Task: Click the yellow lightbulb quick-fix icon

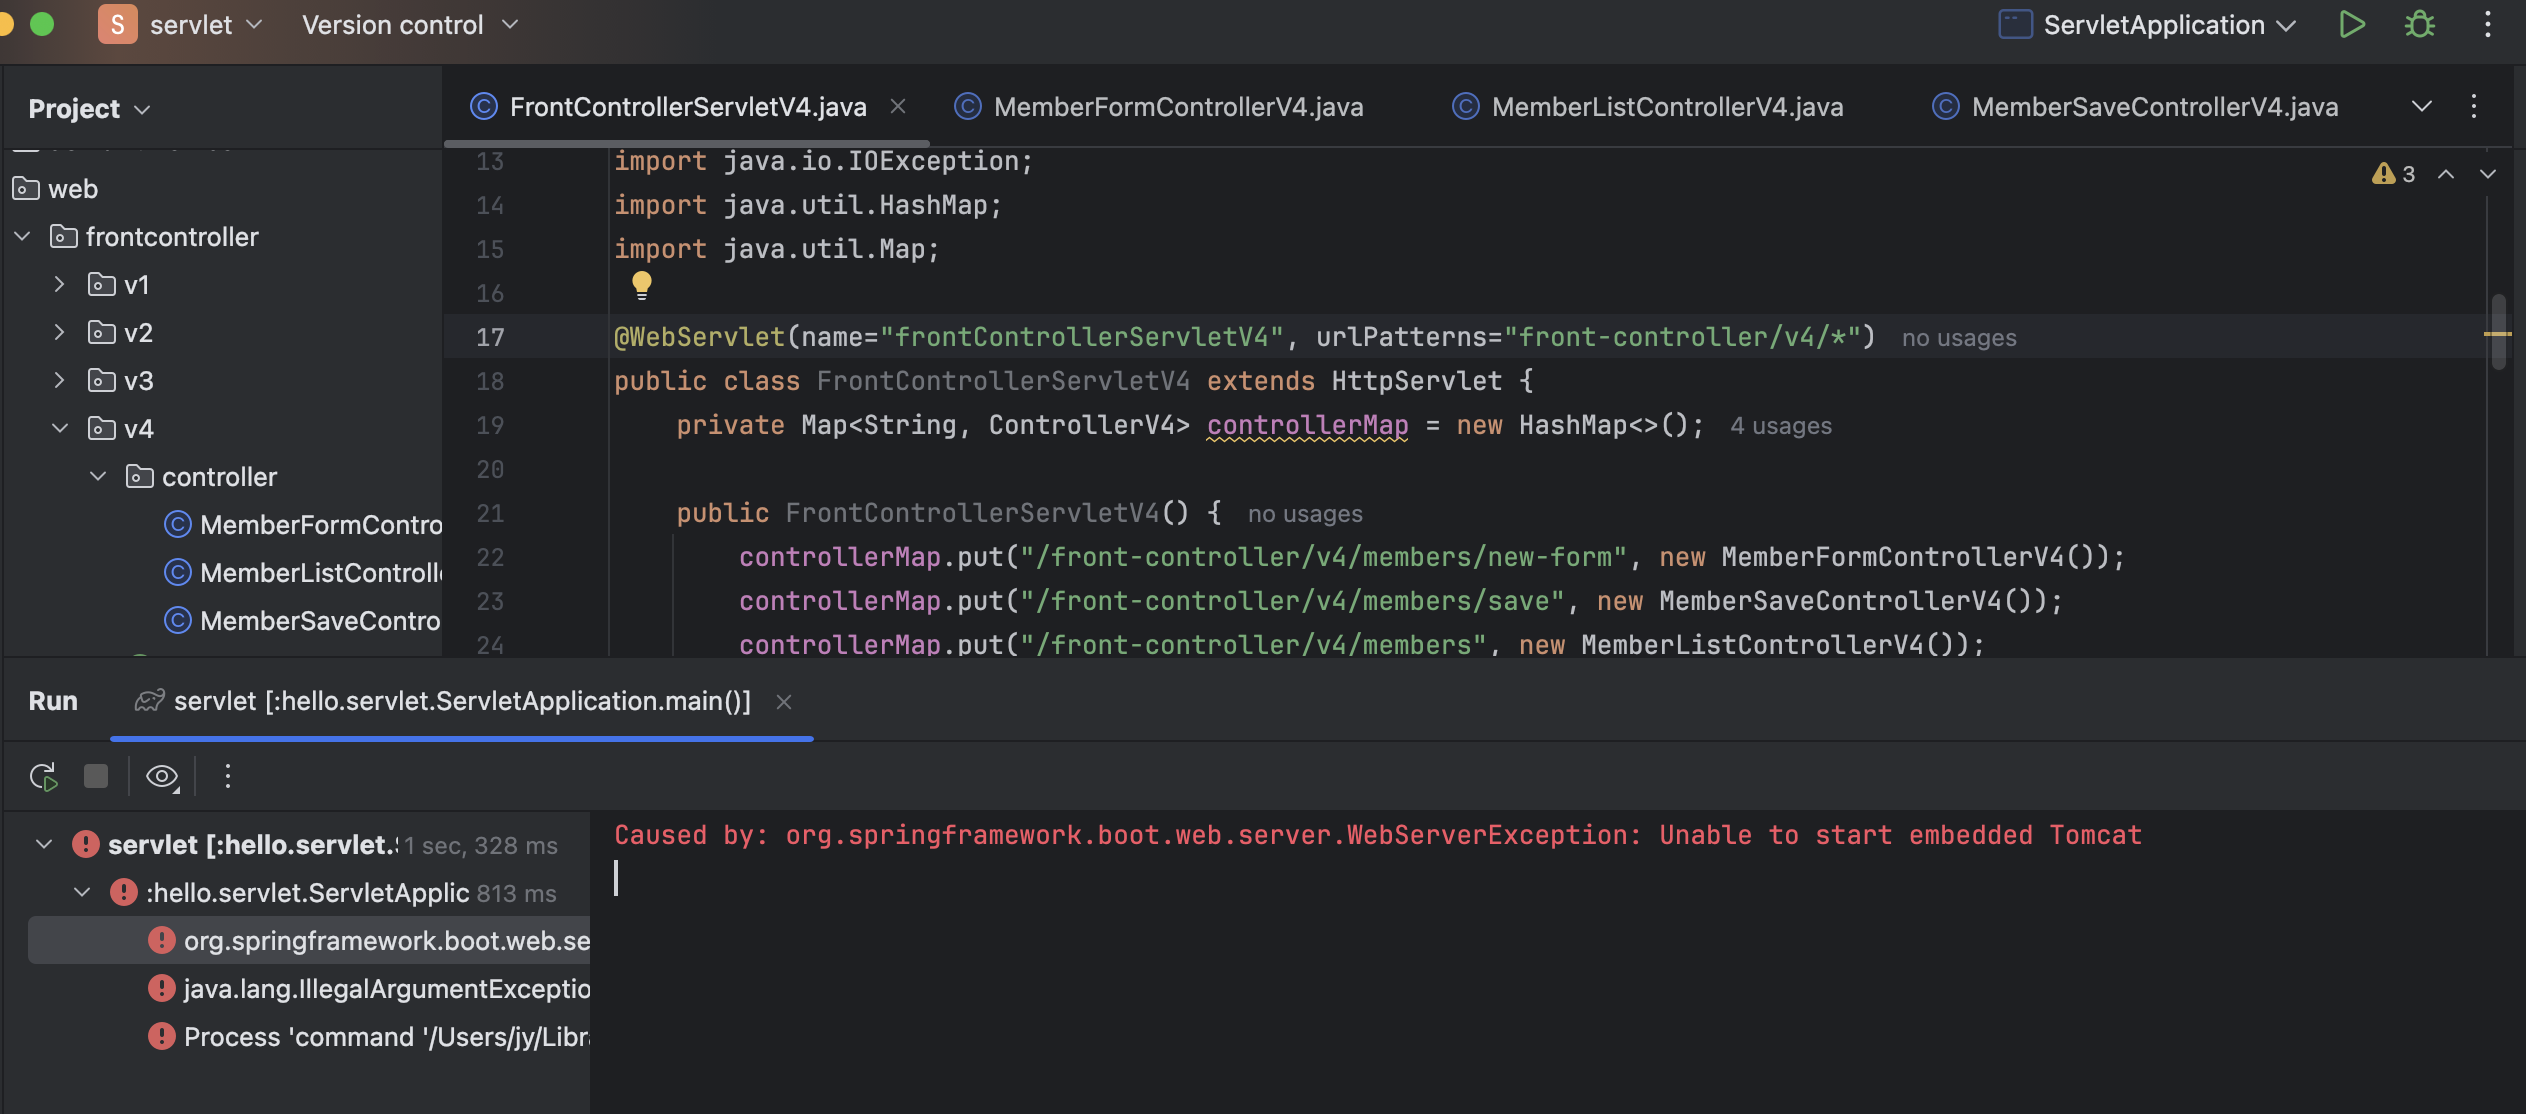Action: click(642, 286)
